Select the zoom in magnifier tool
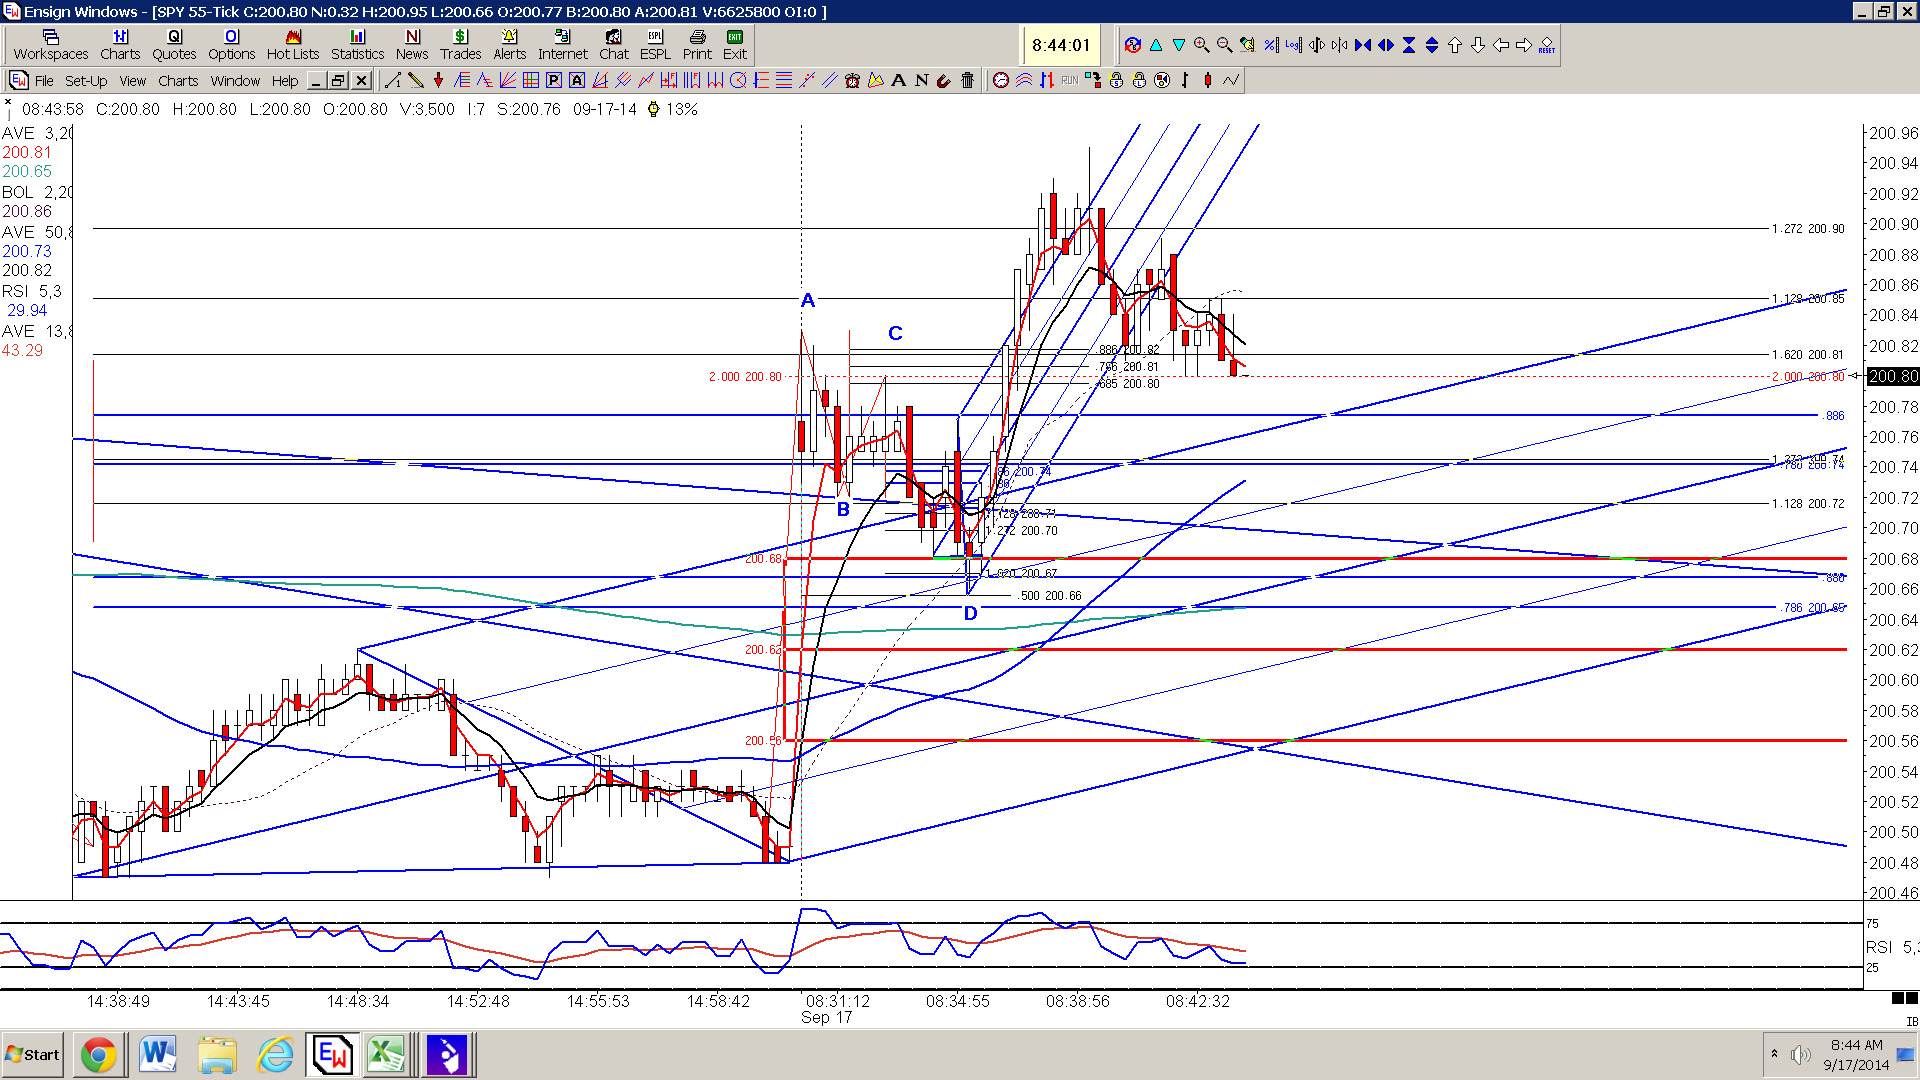The width and height of the screenshot is (1920, 1080). click(x=1201, y=45)
